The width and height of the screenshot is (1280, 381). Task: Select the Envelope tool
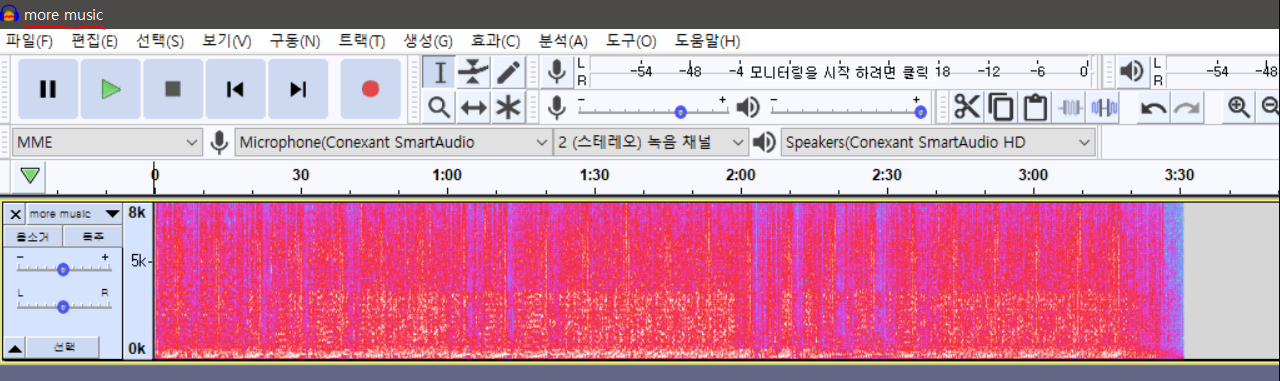tap(474, 72)
